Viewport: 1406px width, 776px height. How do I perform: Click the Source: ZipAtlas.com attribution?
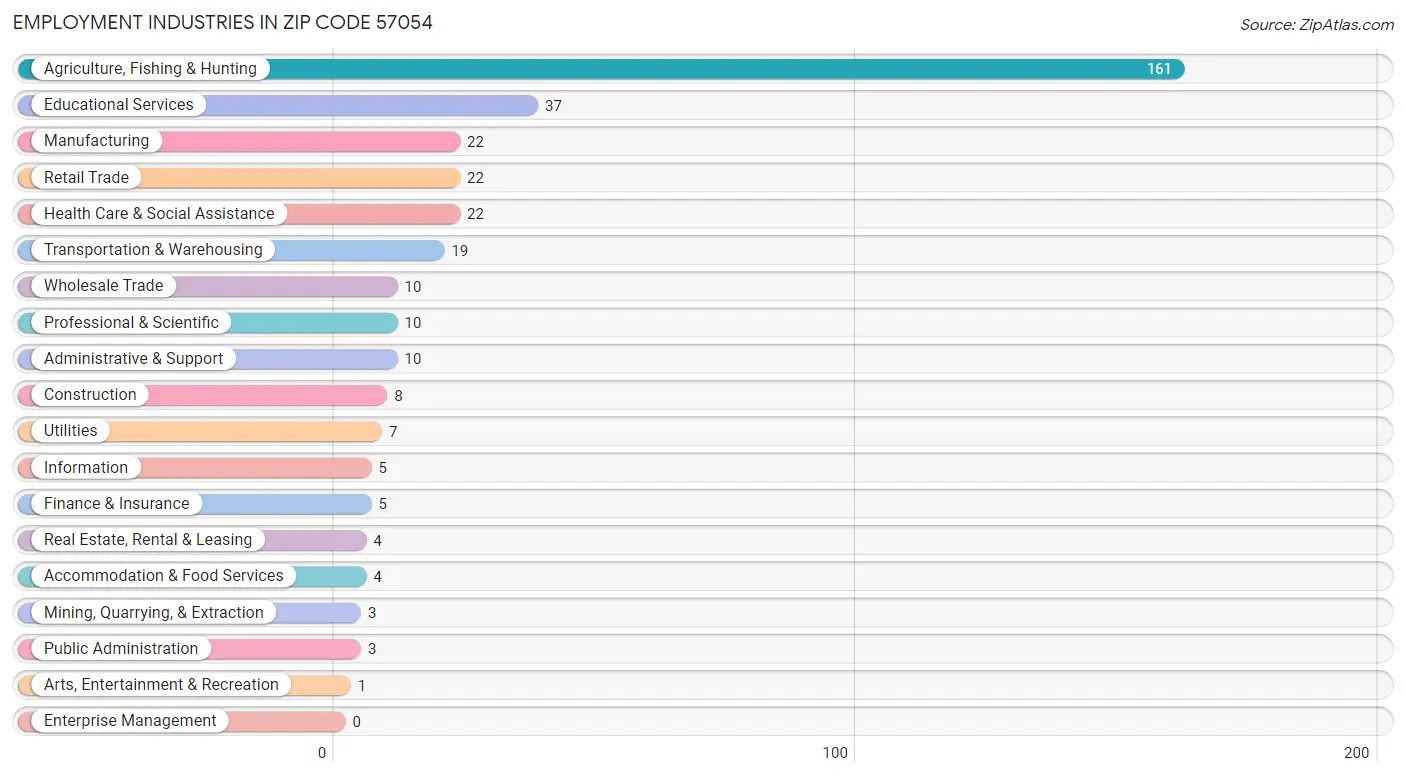pyautogui.click(x=1317, y=25)
